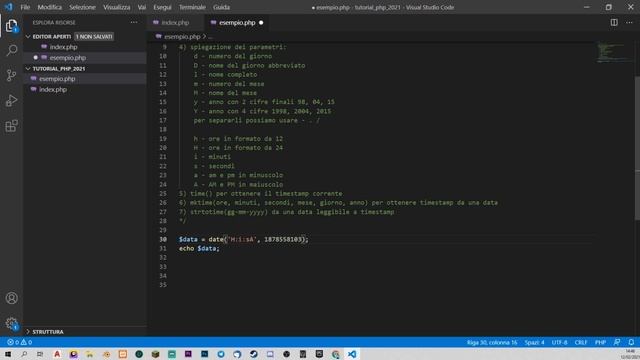Click the errors and warnings status indicator
Screen dimensions: 640x360
(20, 342)
